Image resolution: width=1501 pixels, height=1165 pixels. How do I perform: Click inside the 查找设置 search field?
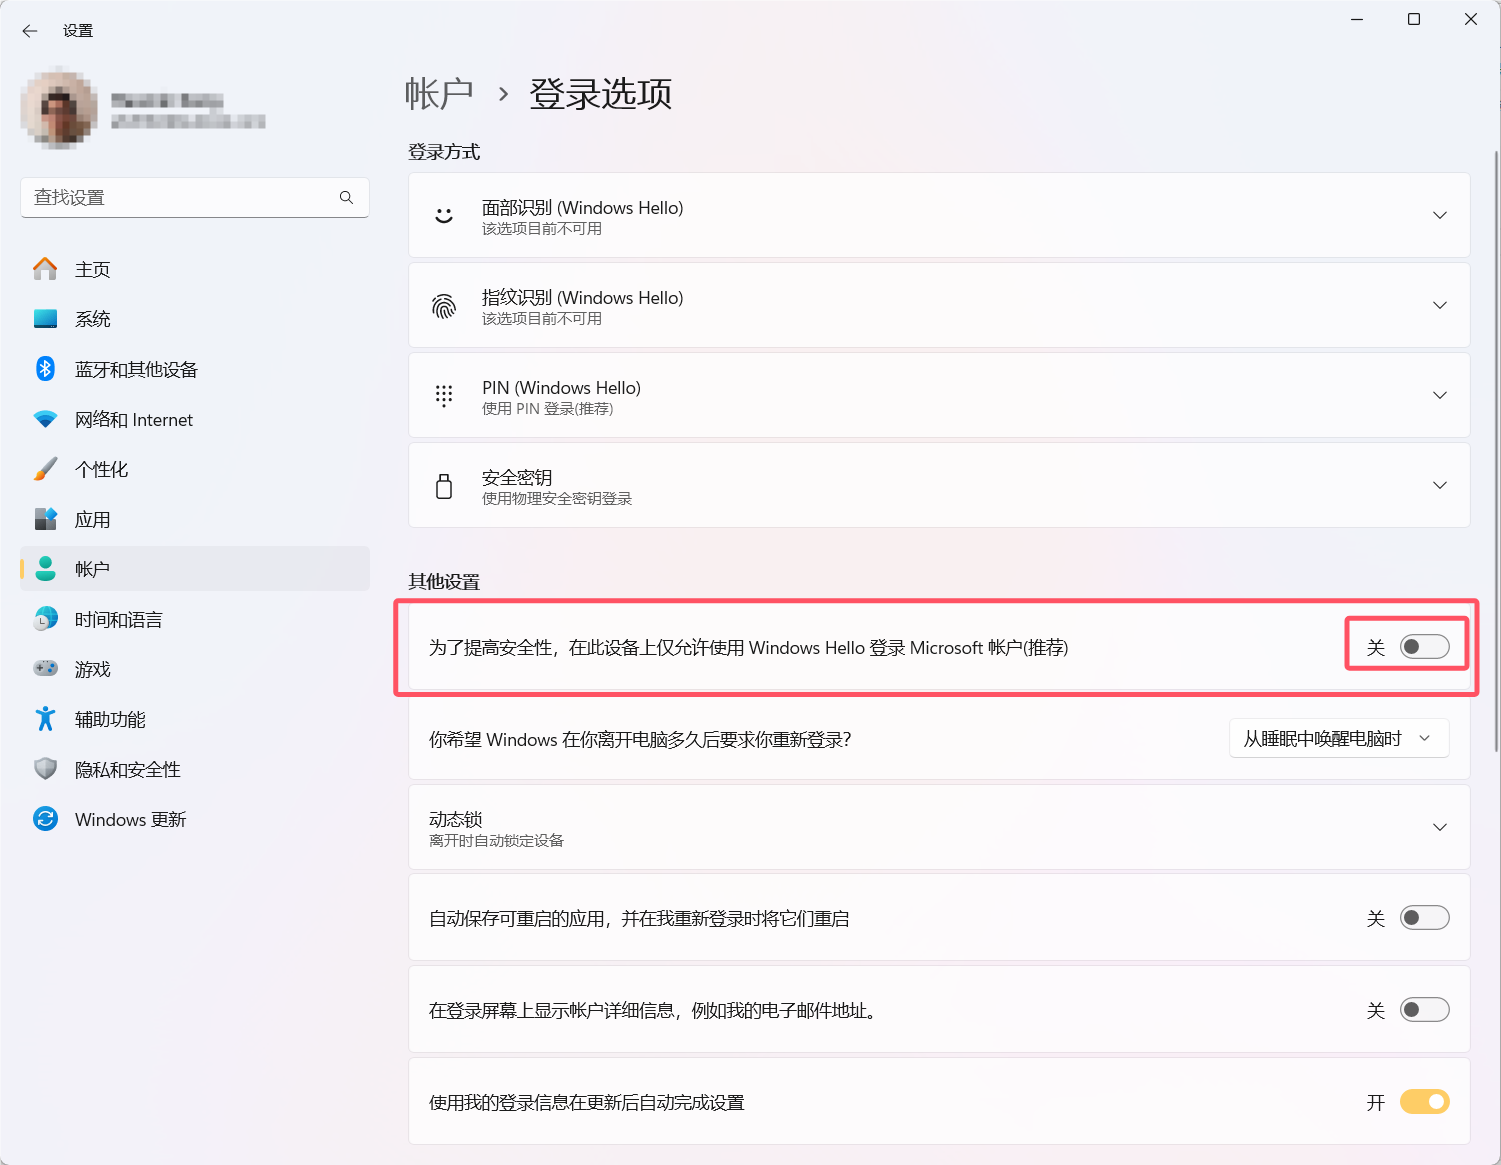[180, 197]
